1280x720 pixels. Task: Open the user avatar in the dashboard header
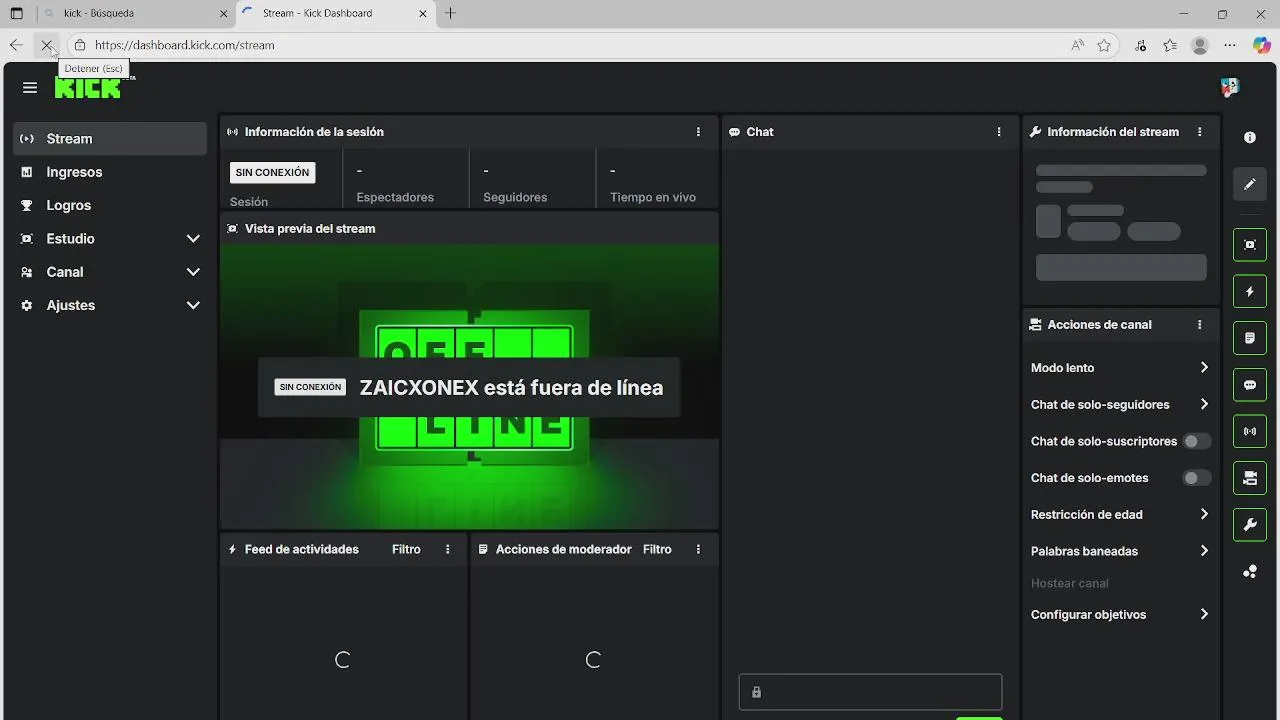point(1230,88)
